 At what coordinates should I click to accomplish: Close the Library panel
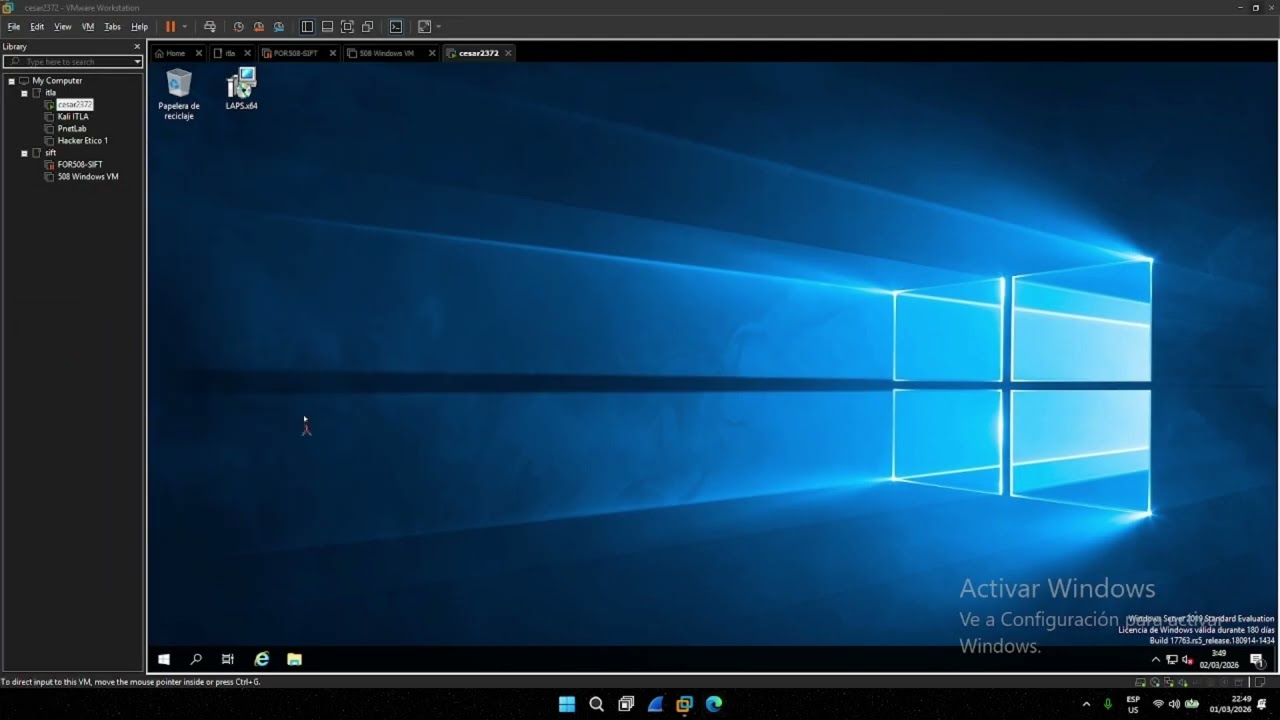pos(137,47)
